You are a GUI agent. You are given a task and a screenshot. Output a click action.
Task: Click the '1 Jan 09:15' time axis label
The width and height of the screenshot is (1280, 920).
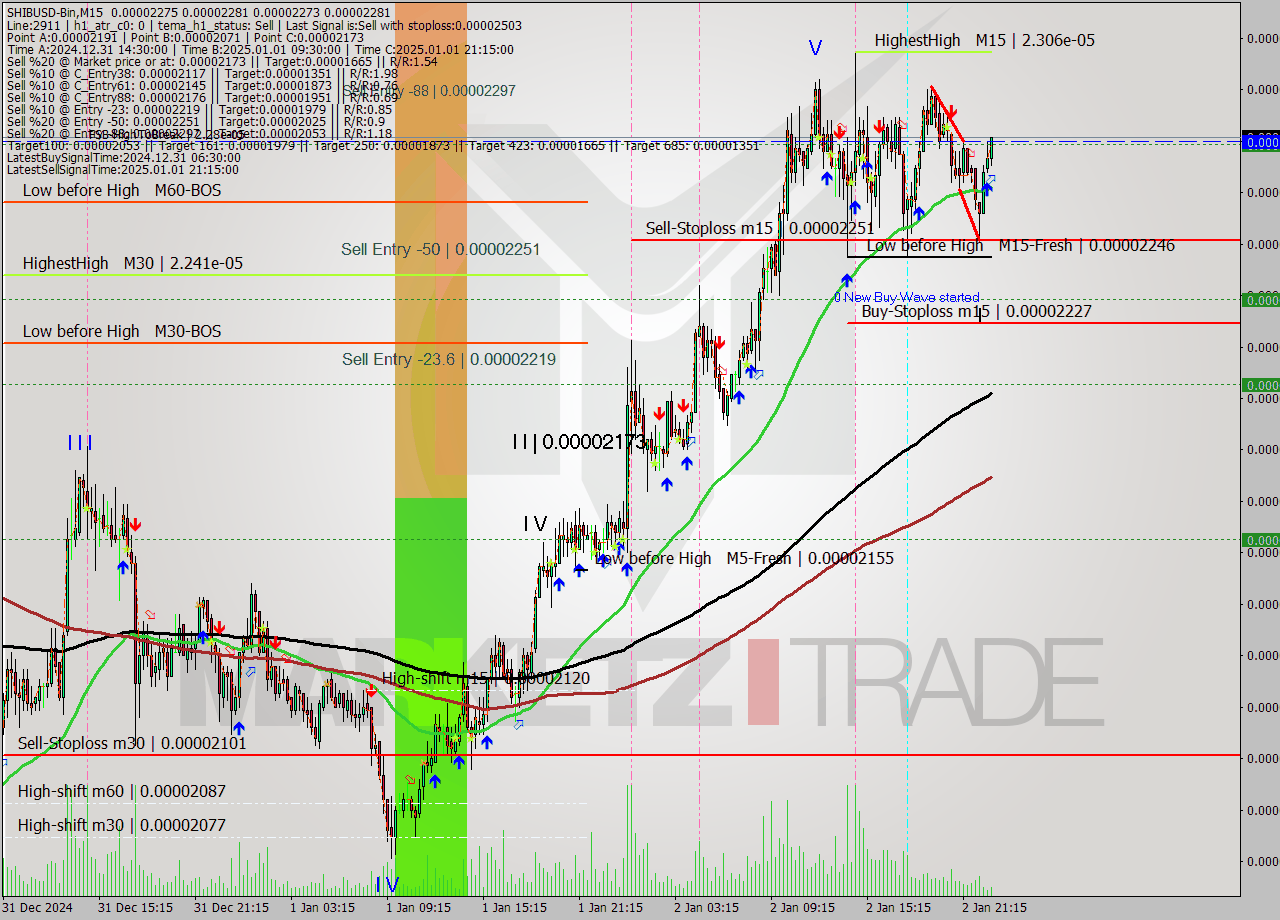(418, 908)
